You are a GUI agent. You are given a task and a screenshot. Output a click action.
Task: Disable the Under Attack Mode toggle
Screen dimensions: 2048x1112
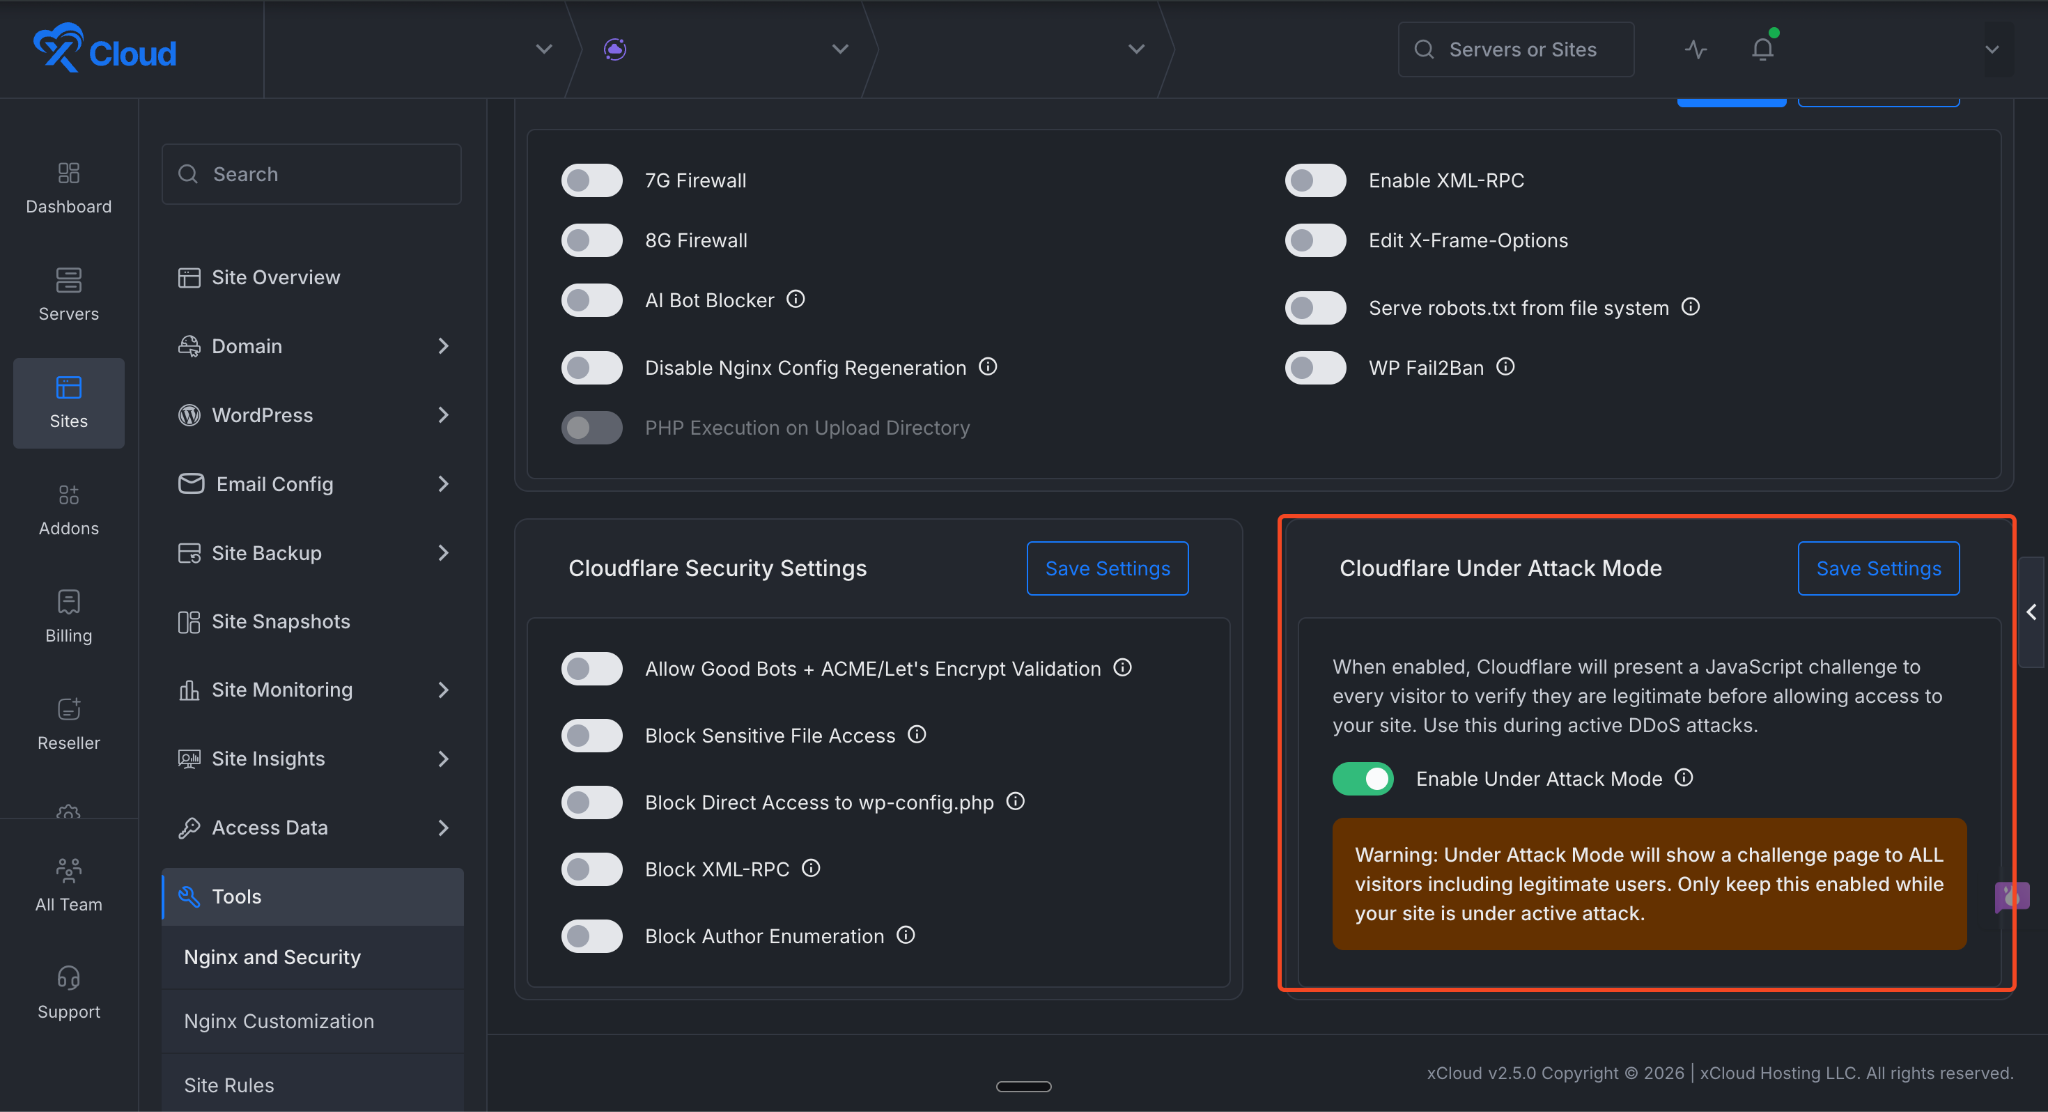1362,778
